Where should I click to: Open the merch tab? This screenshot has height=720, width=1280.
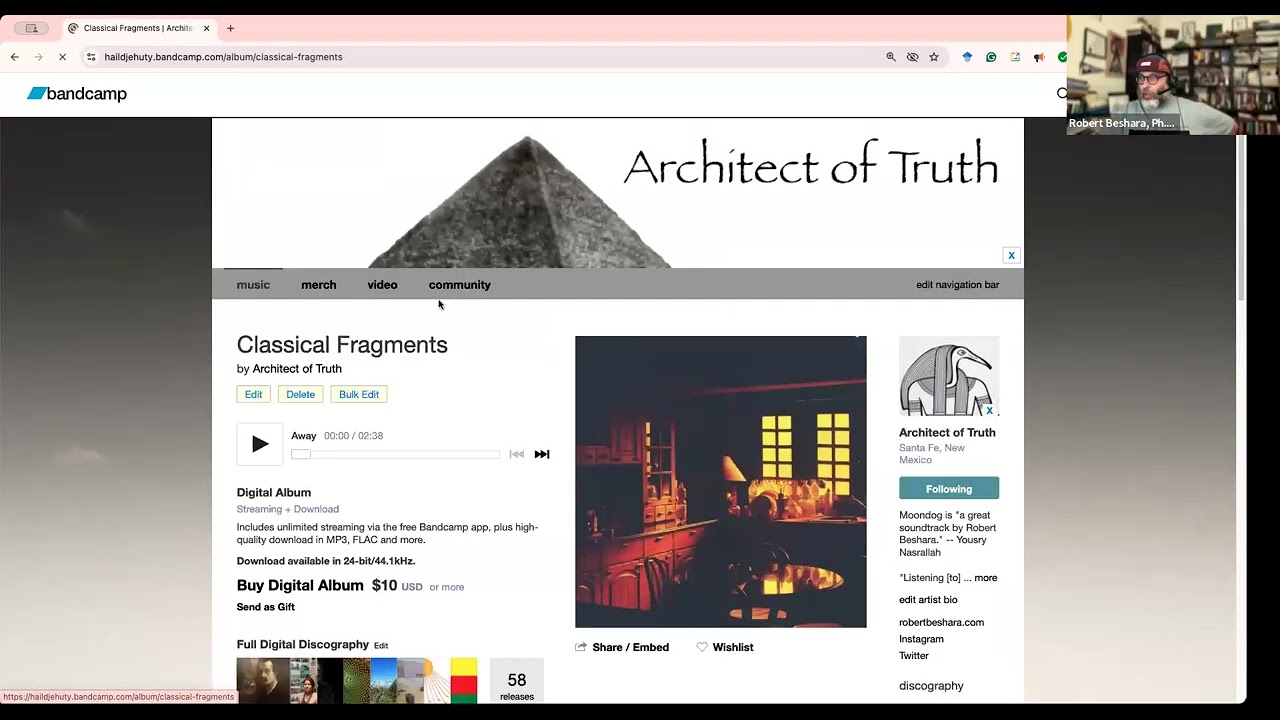point(319,285)
